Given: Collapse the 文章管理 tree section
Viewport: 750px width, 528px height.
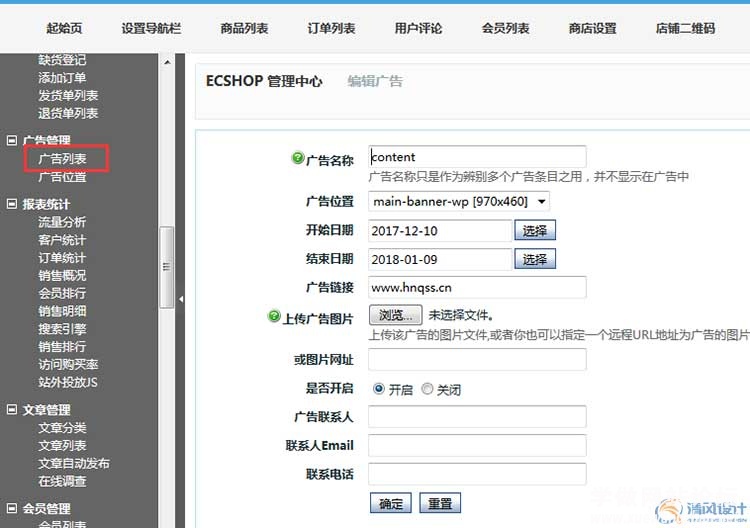Looking at the screenshot, I should [x=12, y=410].
